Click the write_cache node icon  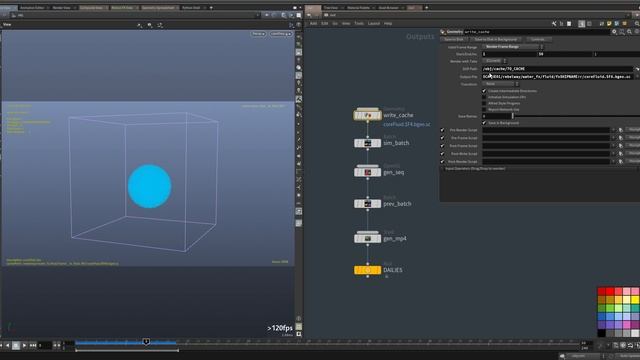(x=367, y=116)
